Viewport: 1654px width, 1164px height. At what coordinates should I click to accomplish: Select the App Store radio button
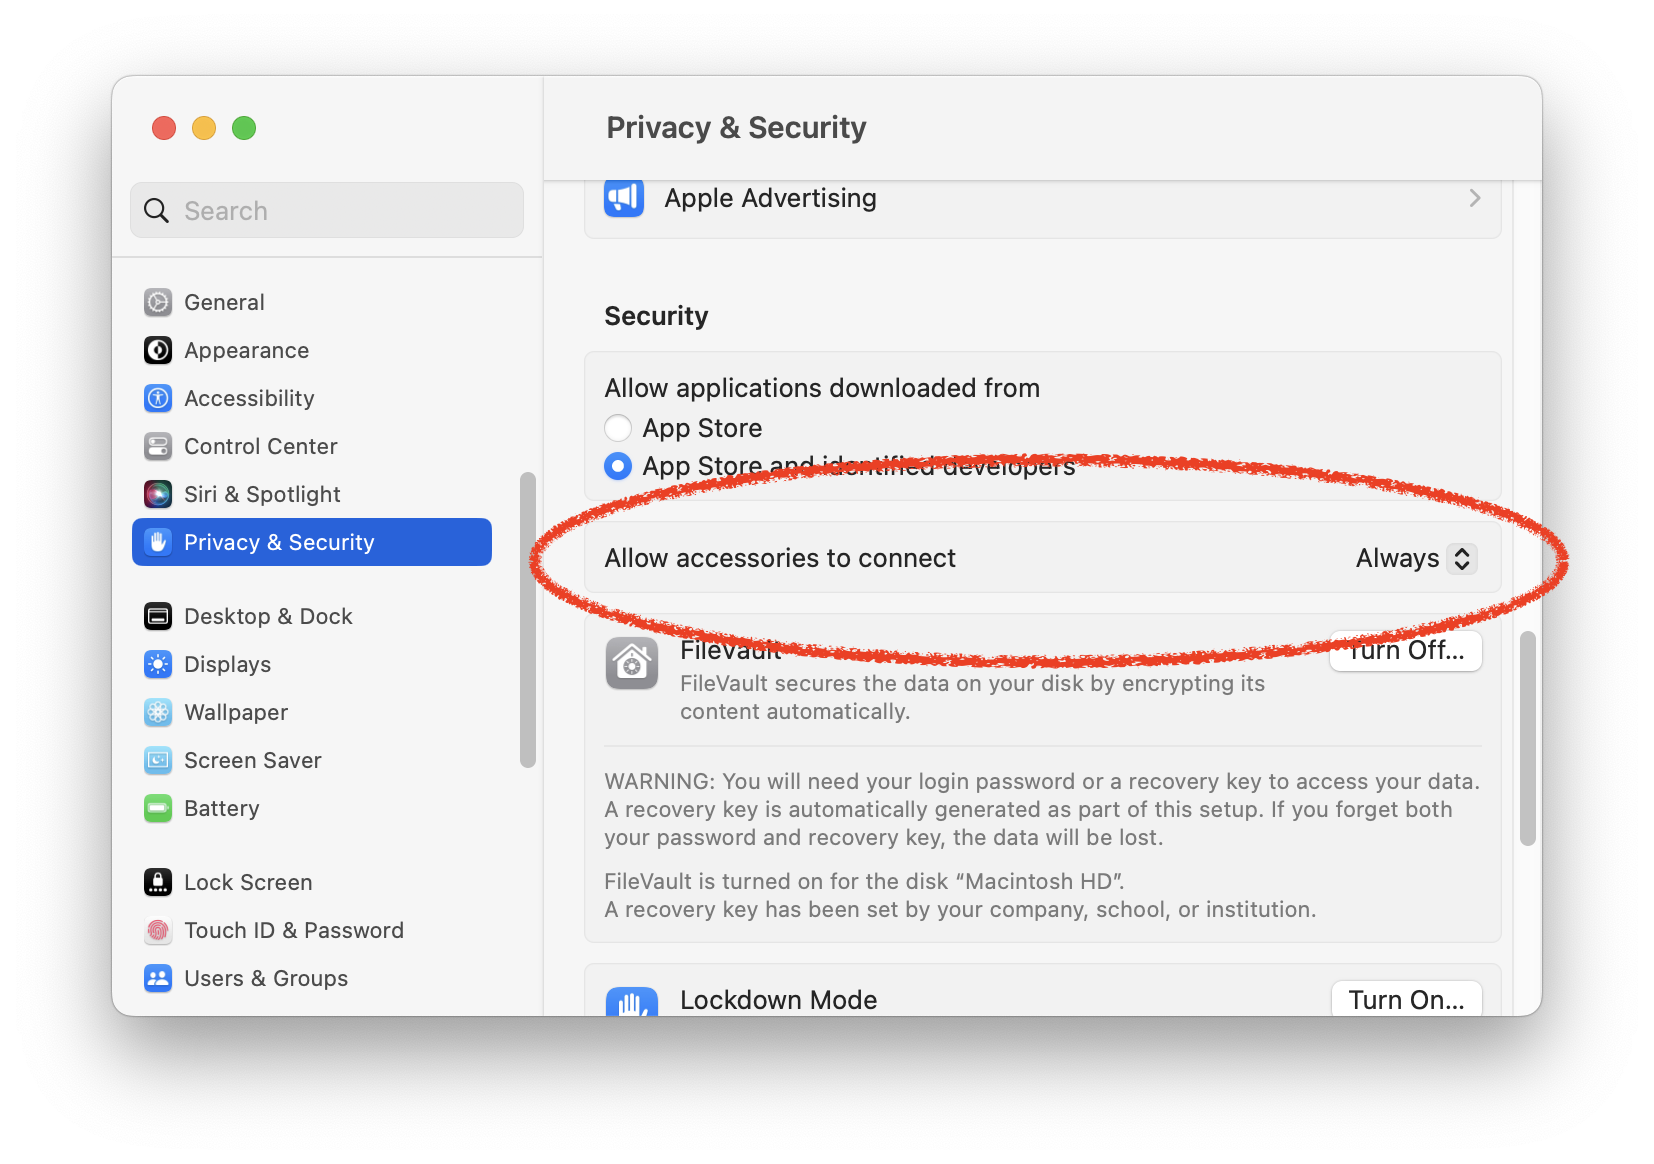pyautogui.click(x=618, y=428)
